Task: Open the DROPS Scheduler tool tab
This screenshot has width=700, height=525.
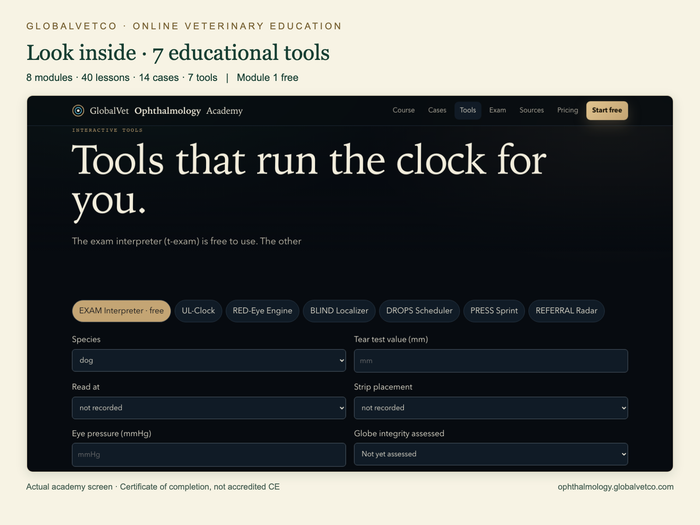Action: coord(419,311)
